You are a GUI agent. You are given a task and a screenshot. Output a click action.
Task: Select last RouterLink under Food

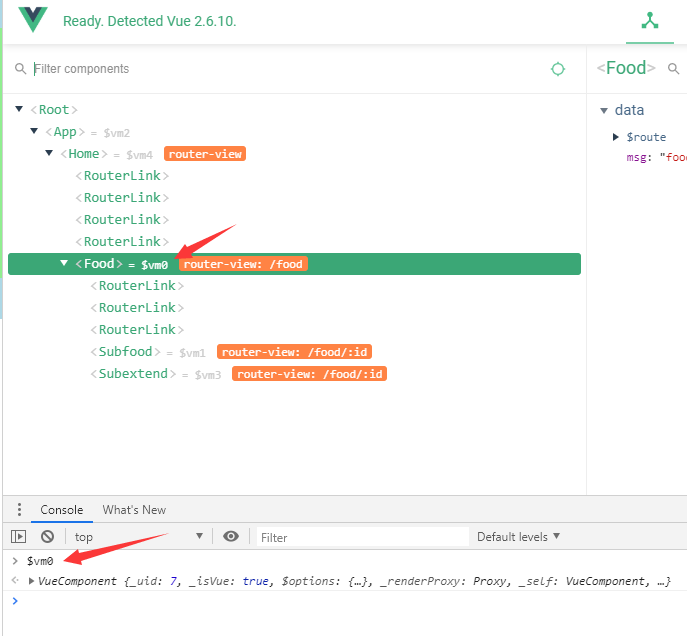point(137,330)
